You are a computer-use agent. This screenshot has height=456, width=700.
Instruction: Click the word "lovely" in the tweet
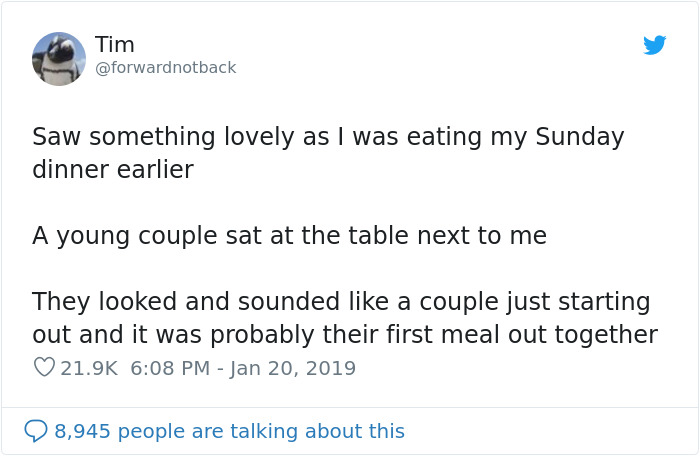point(249,137)
